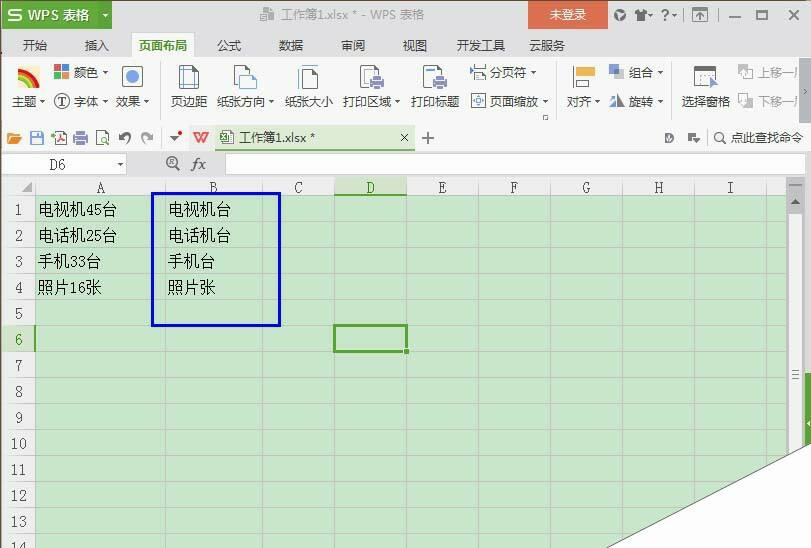Open the 组合 group menu
Image resolution: width=811 pixels, height=548 pixels.
(636, 72)
